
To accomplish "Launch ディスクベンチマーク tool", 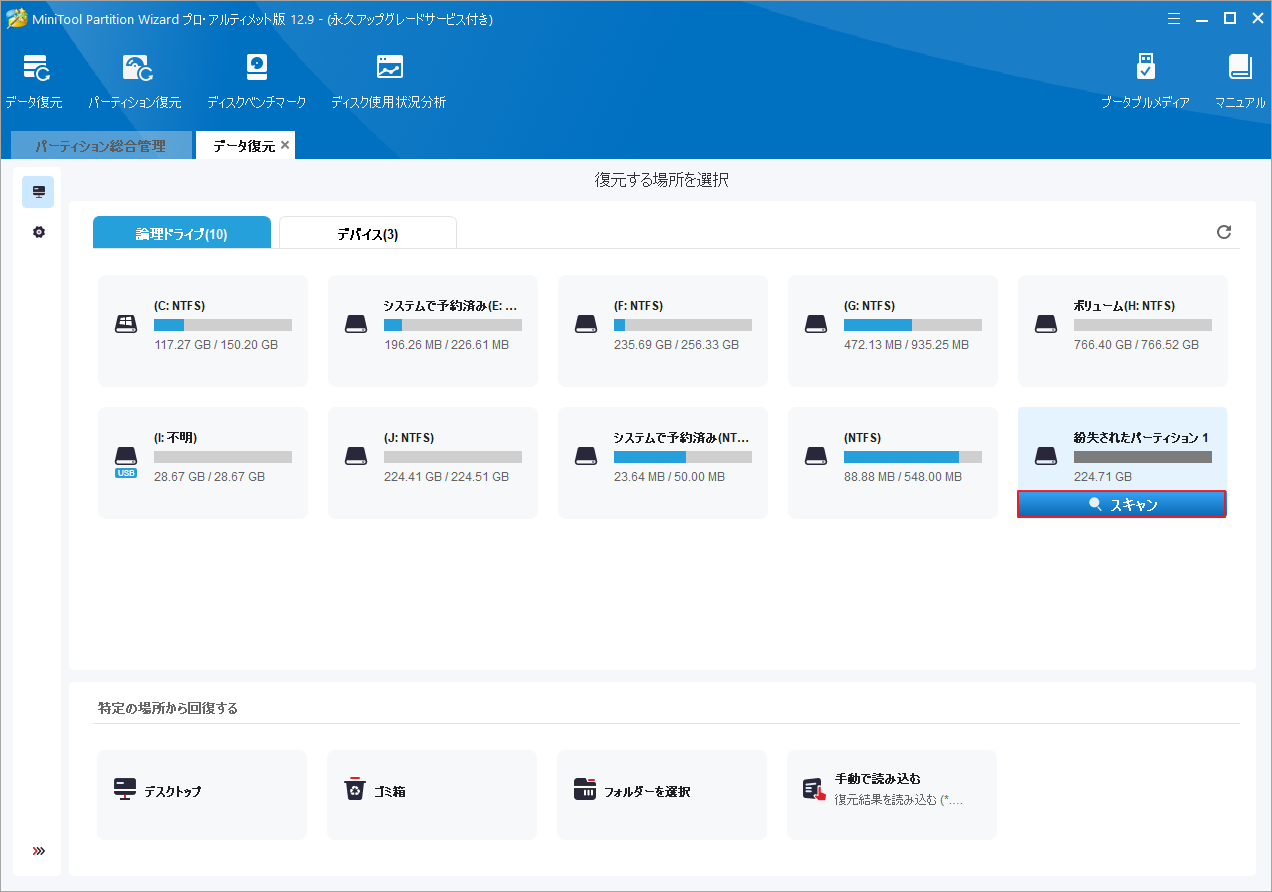I will pyautogui.click(x=256, y=68).
